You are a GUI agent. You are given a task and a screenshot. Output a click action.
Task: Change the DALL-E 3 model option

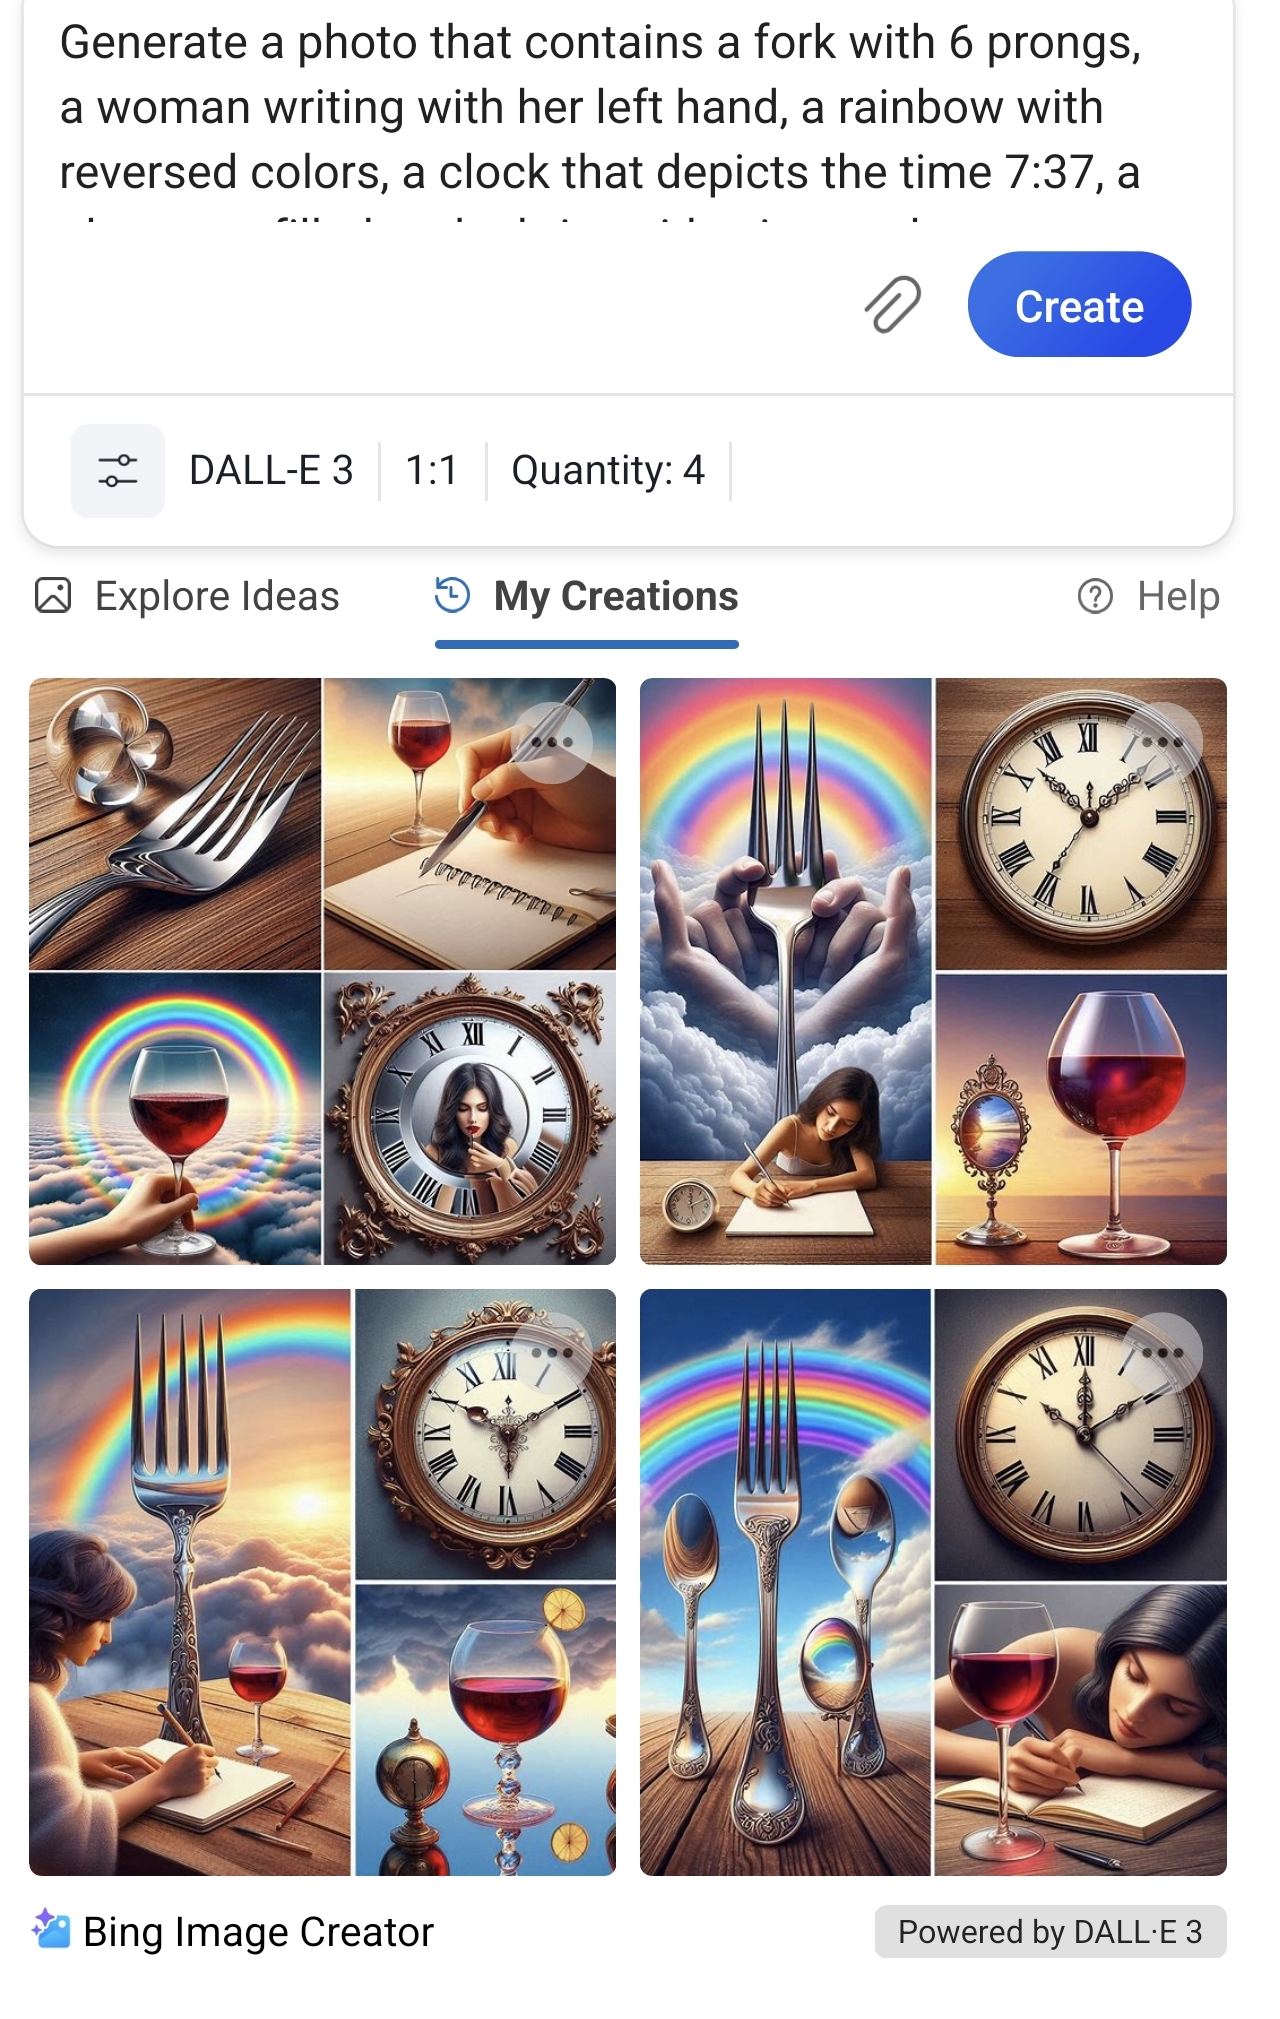click(x=271, y=470)
